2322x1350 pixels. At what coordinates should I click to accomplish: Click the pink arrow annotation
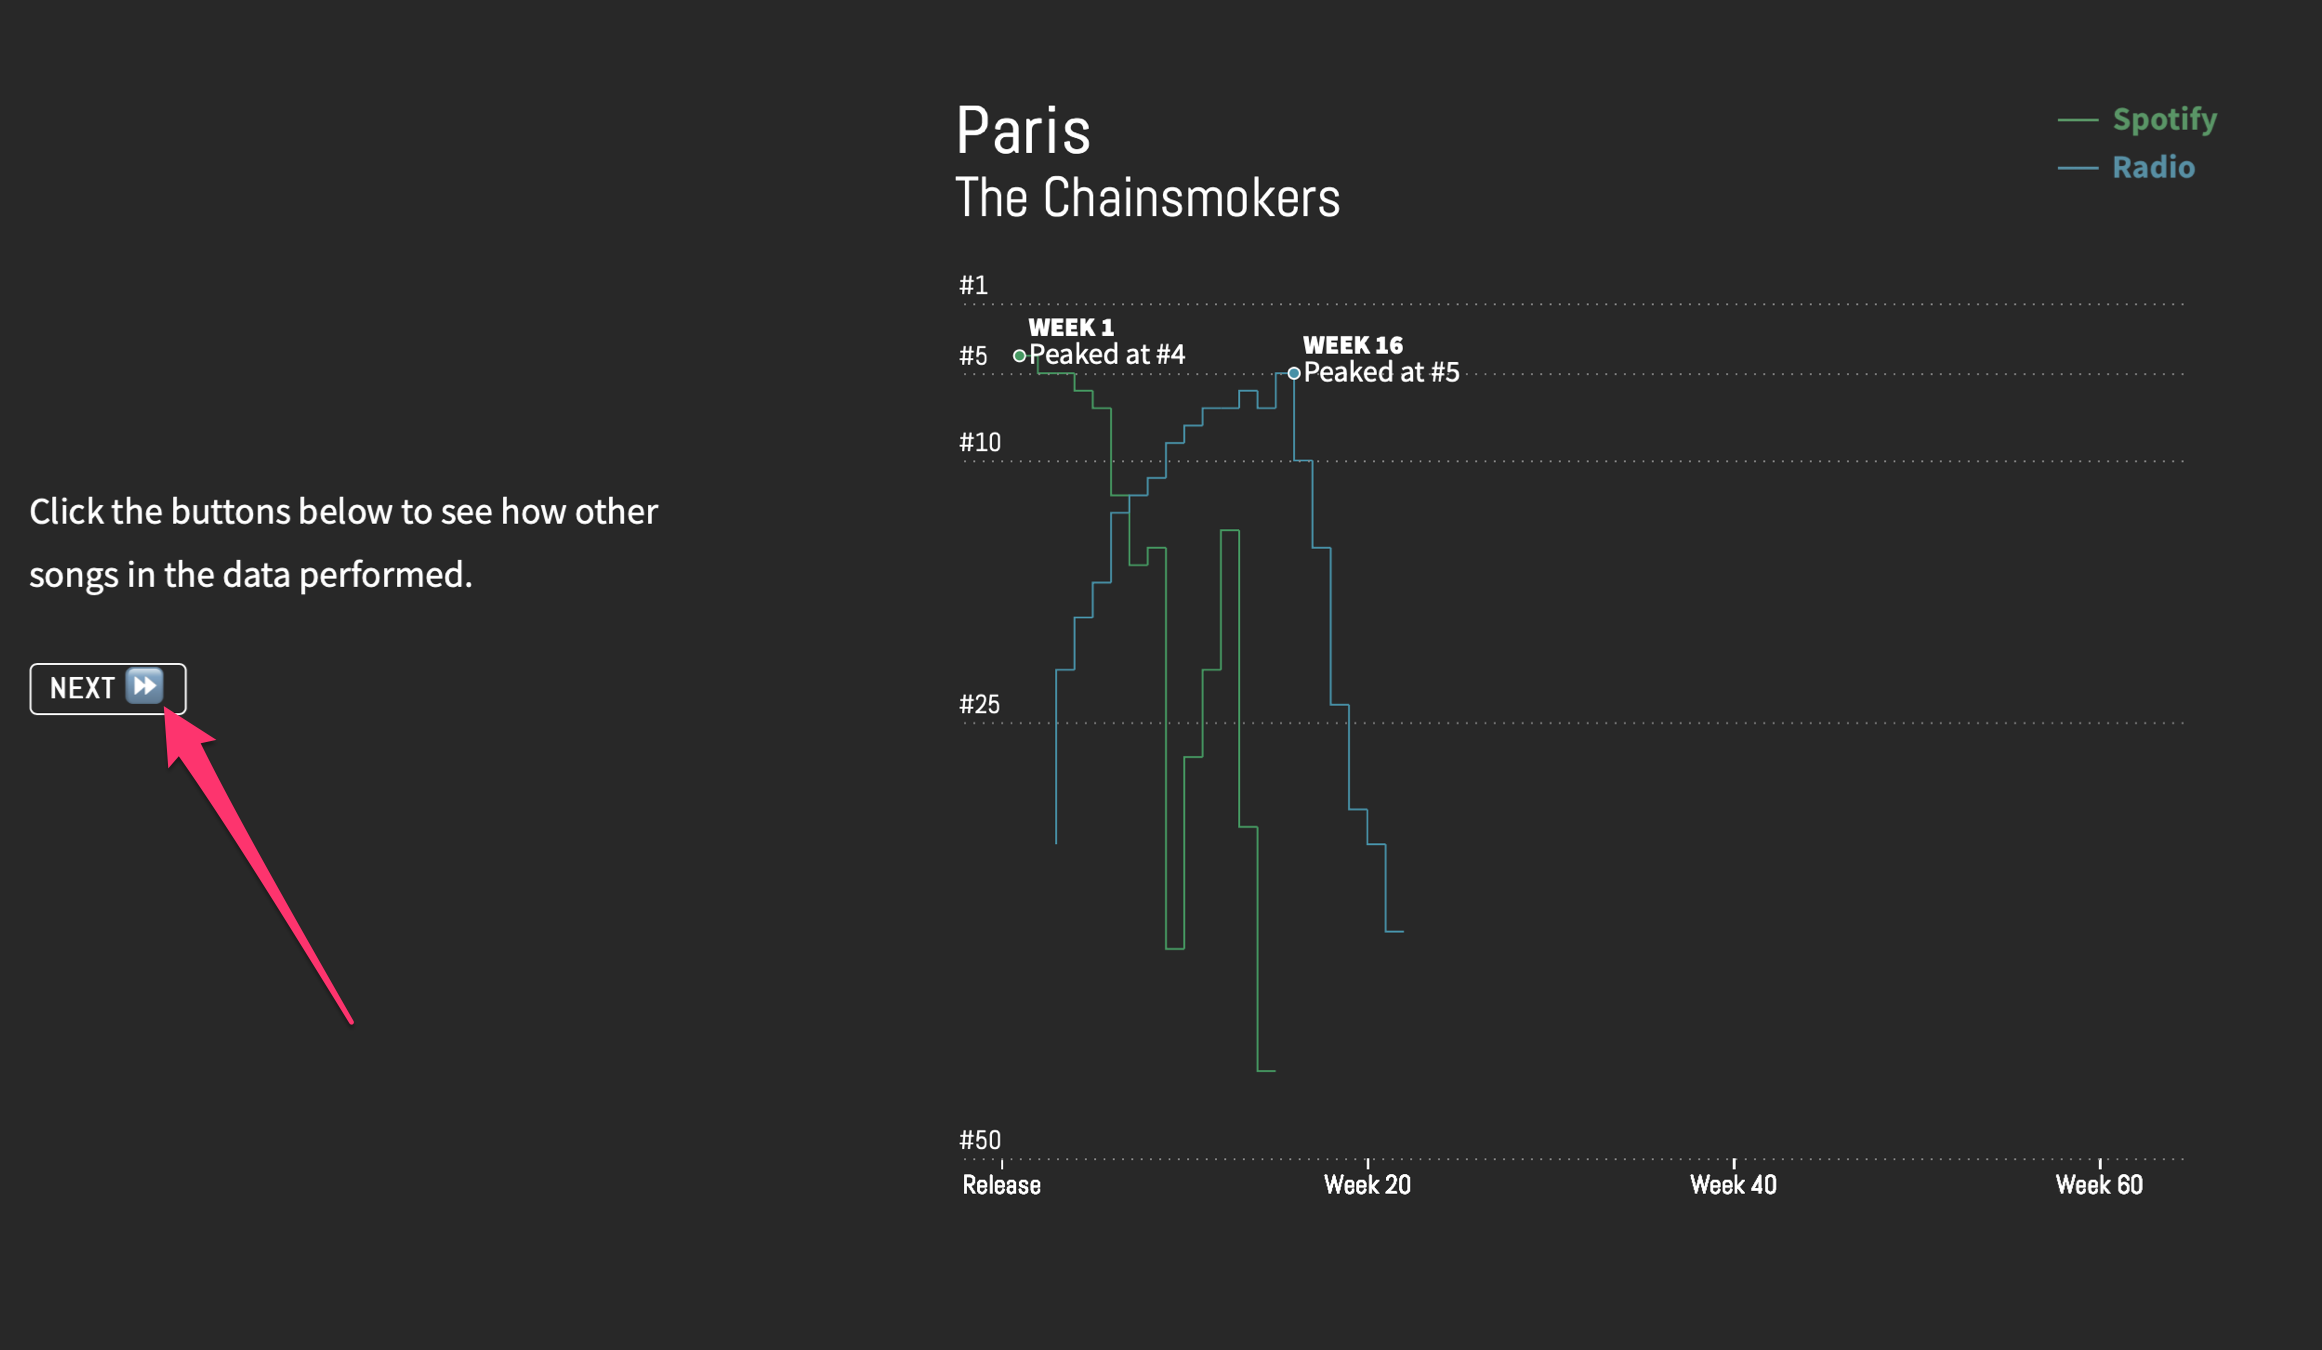pyautogui.click(x=258, y=866)
